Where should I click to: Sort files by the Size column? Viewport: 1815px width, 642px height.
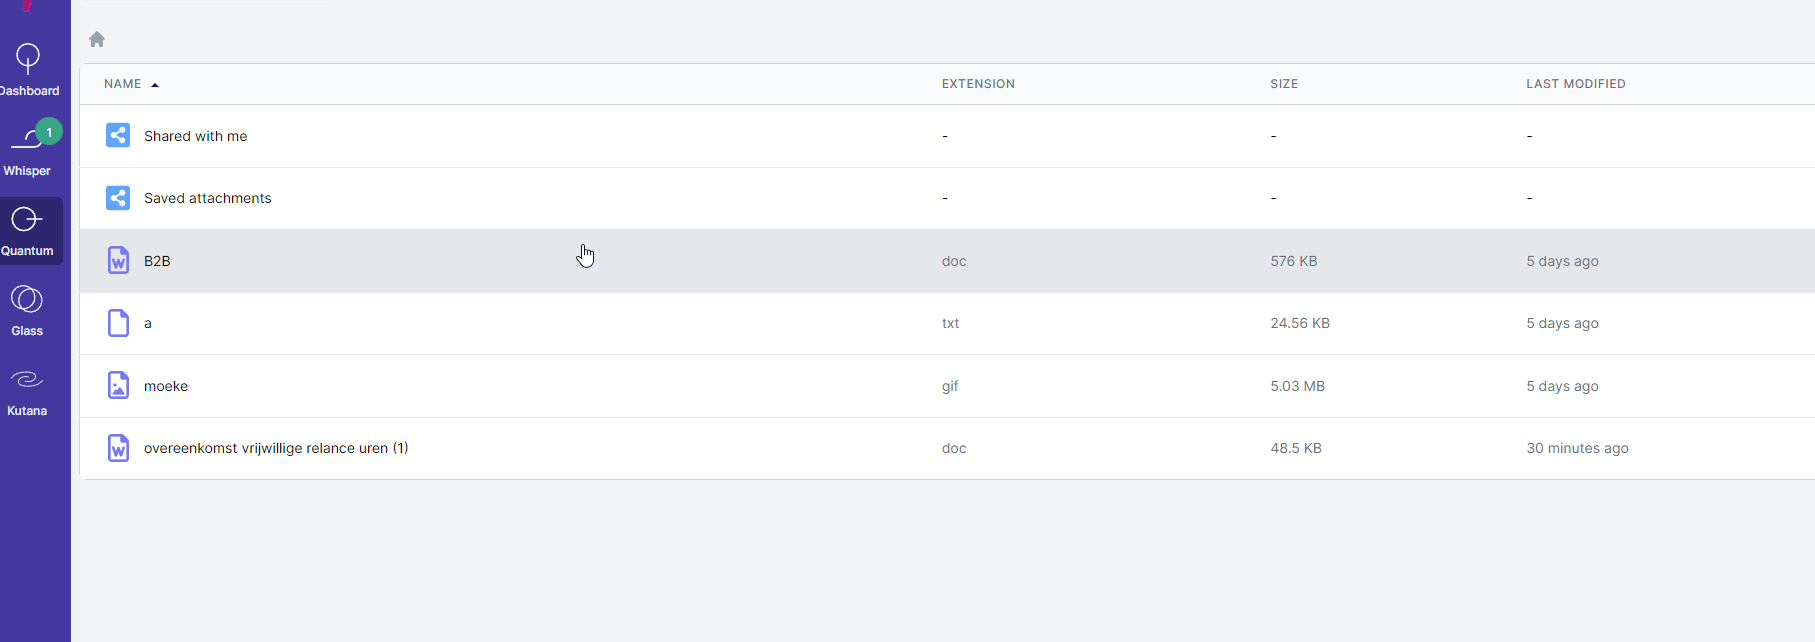(1284, 84)
